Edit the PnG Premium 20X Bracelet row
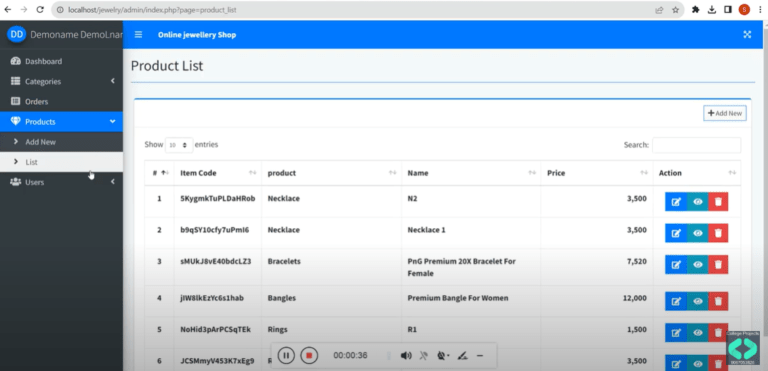 click(x=676, y=265)
